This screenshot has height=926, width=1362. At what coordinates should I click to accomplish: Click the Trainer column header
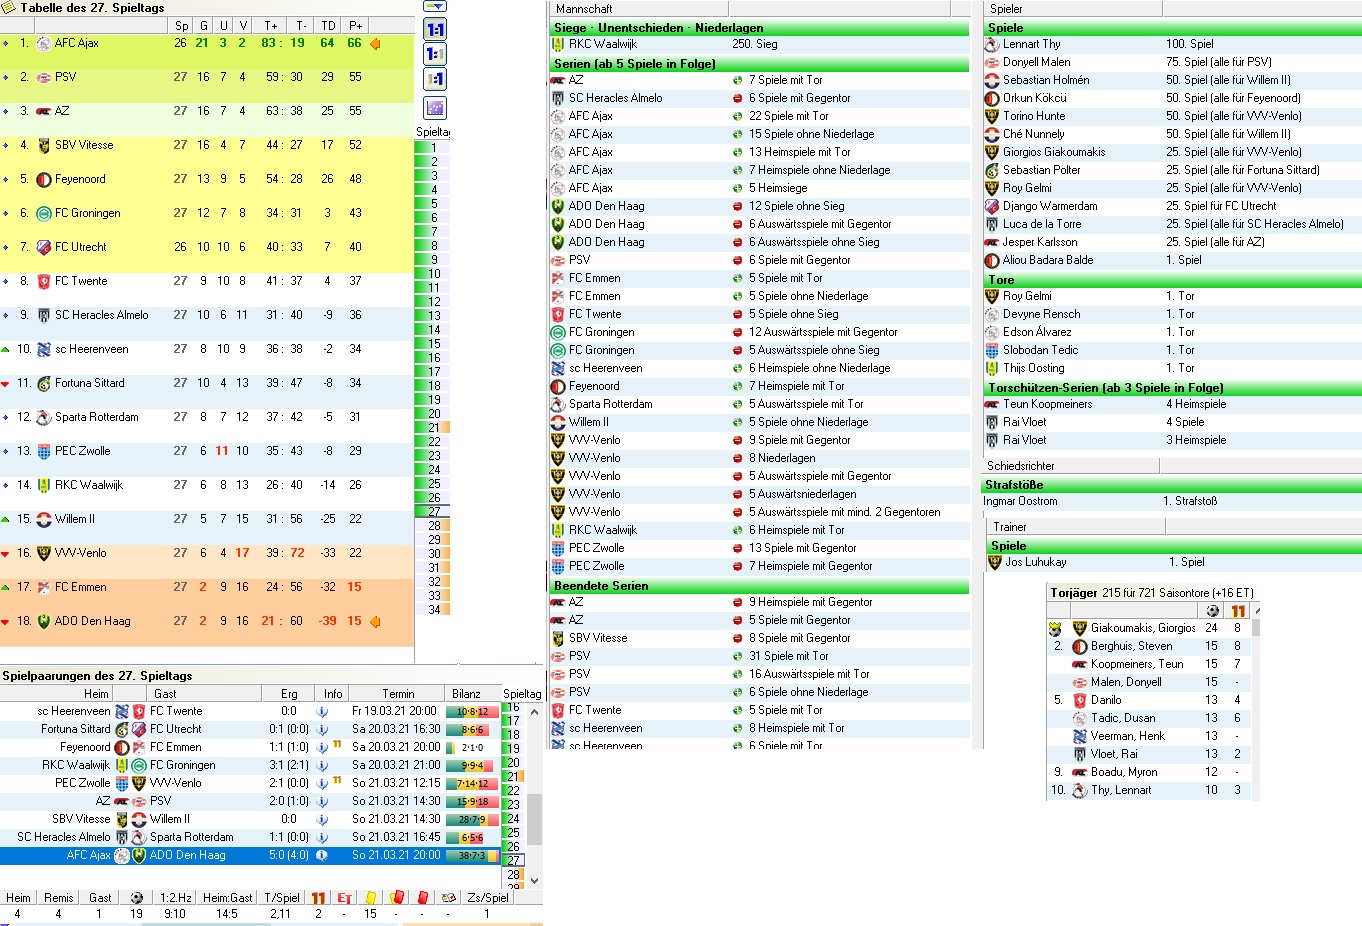pyautogui.click(x=1075, y=527)
